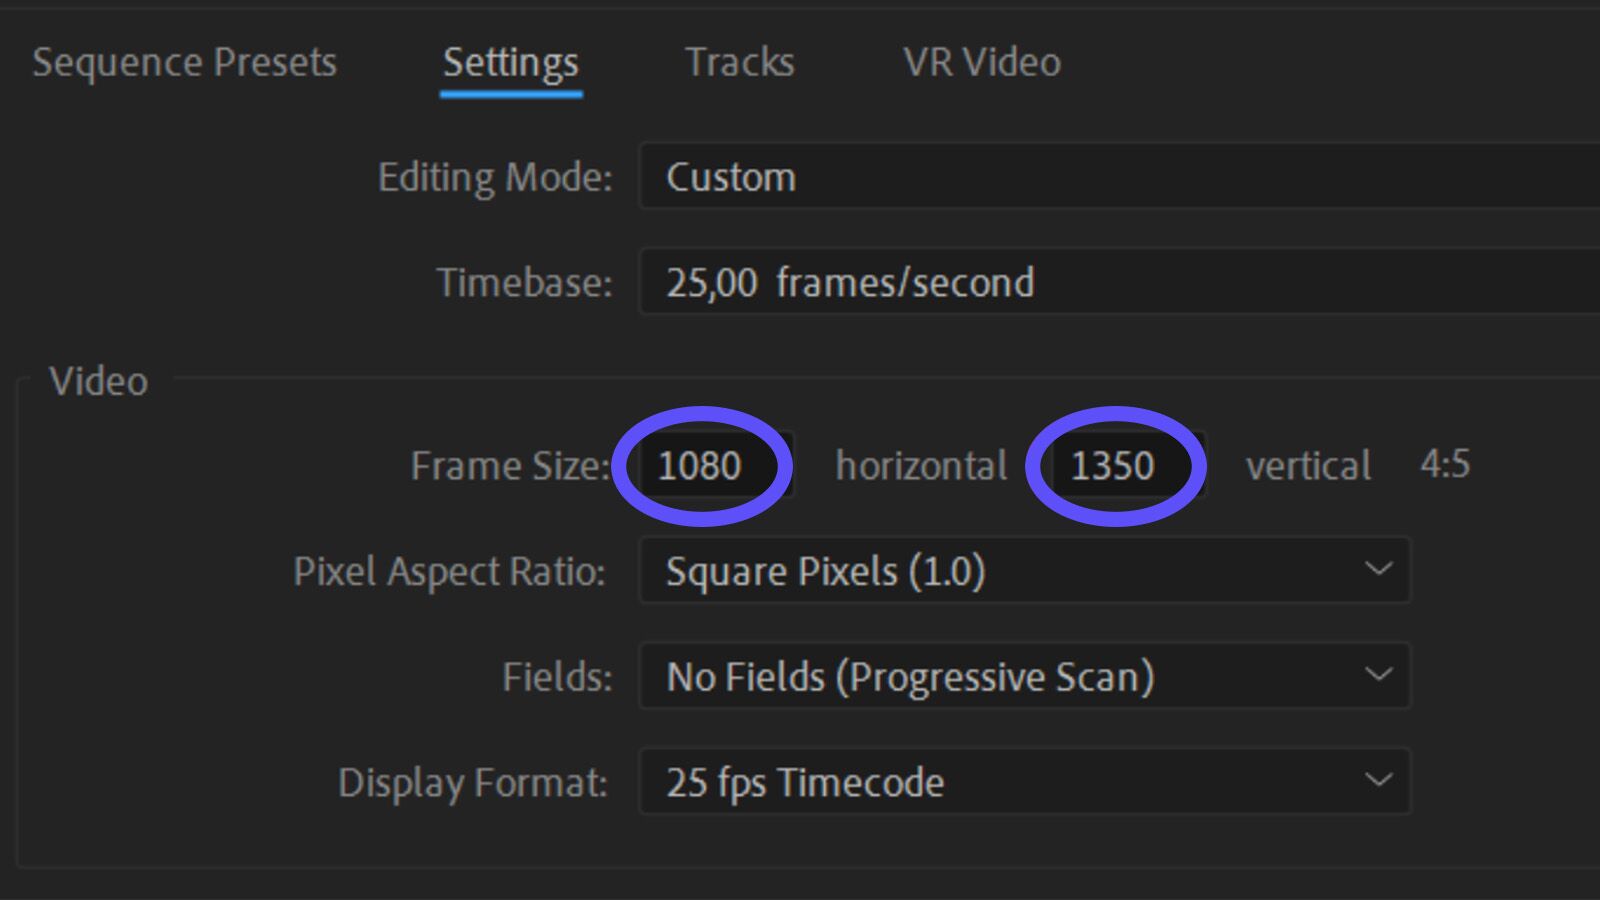Open the Display Format dropdown
Screen dimensions: 1600x900
click(x=1022, y=782)
